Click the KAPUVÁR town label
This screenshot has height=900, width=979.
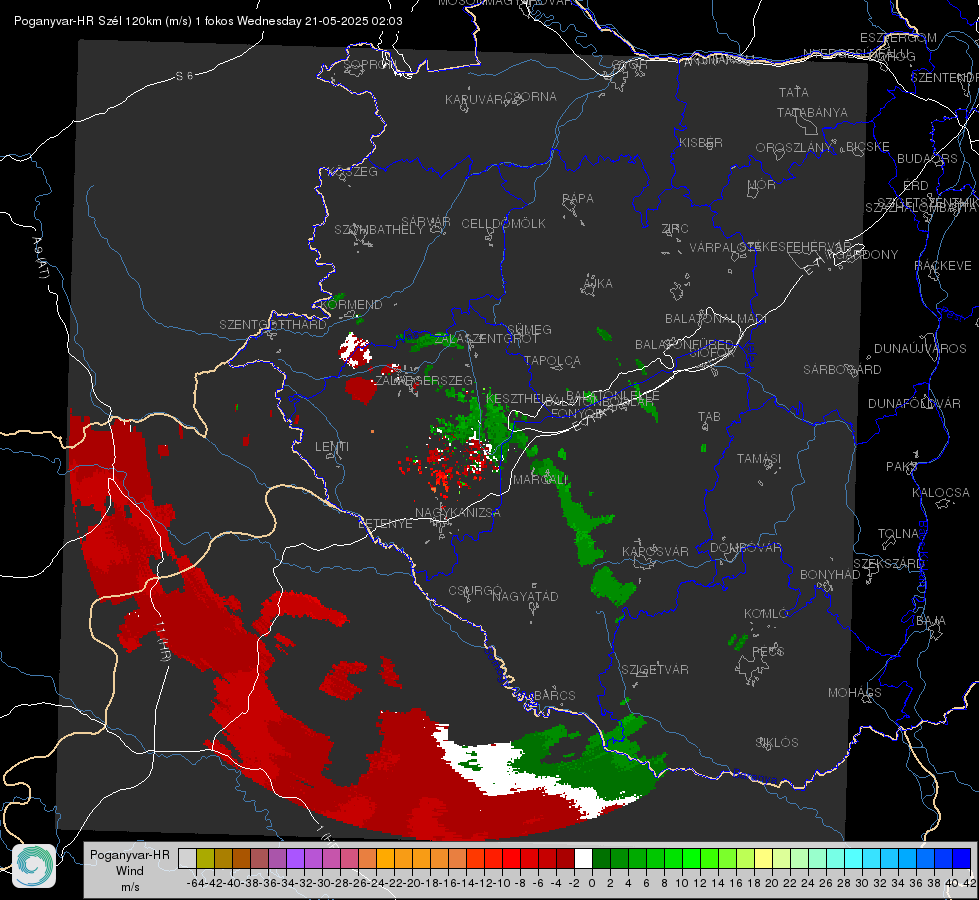[474, 100]
